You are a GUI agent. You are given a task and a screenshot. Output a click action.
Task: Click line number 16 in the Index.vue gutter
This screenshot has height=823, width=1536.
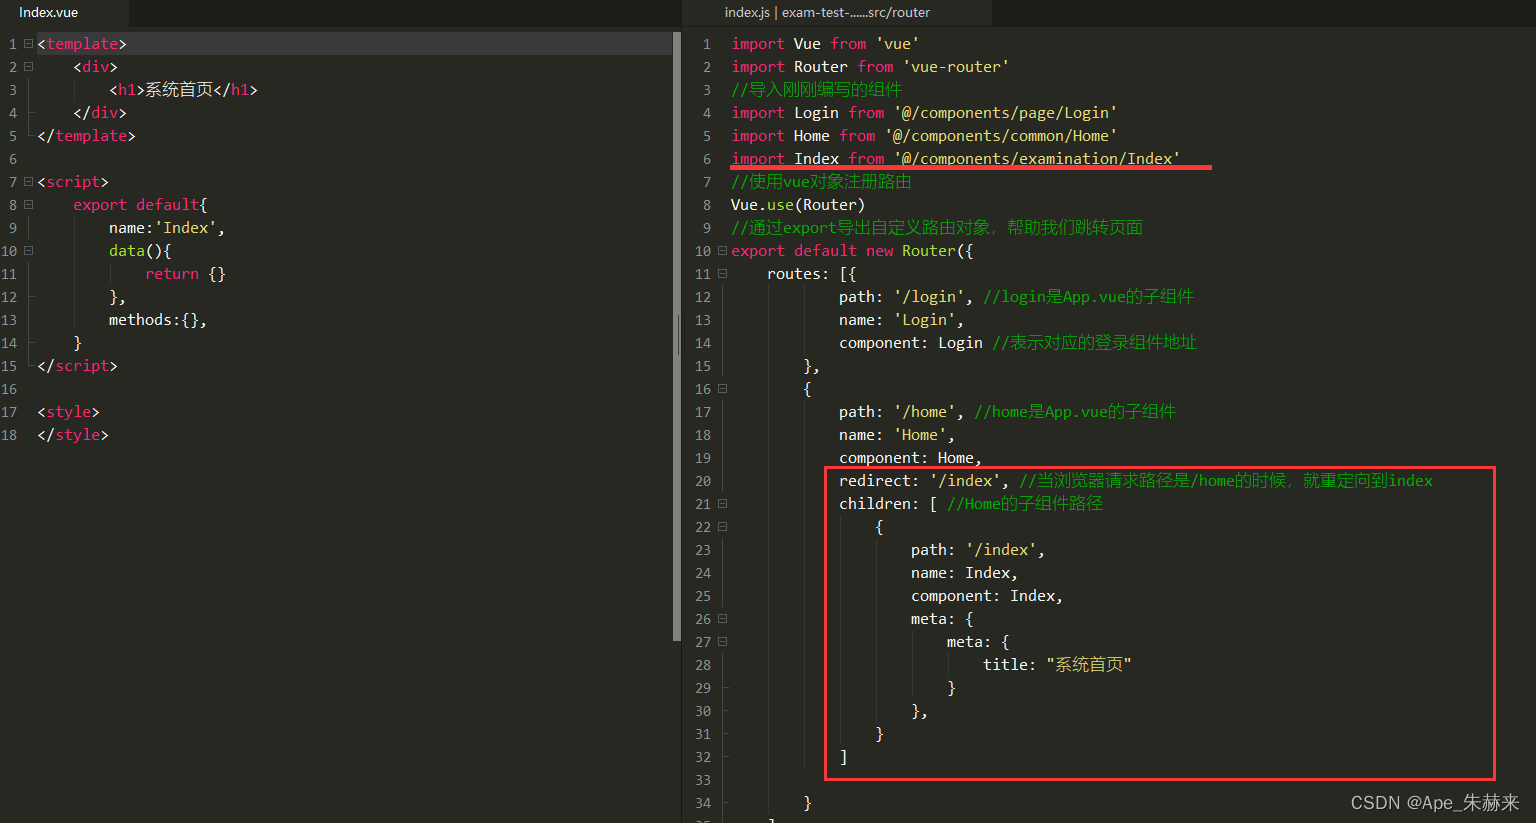click(9, 389)
